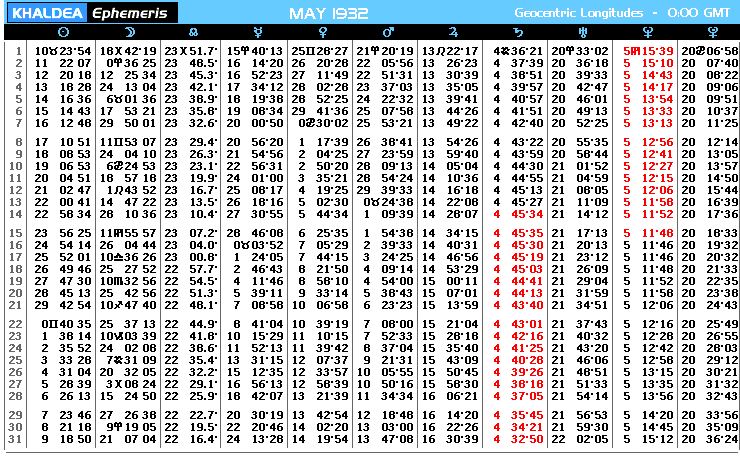Click the lunar Node symbol header
Screen dimensions: 740x460
pos(193,32)
